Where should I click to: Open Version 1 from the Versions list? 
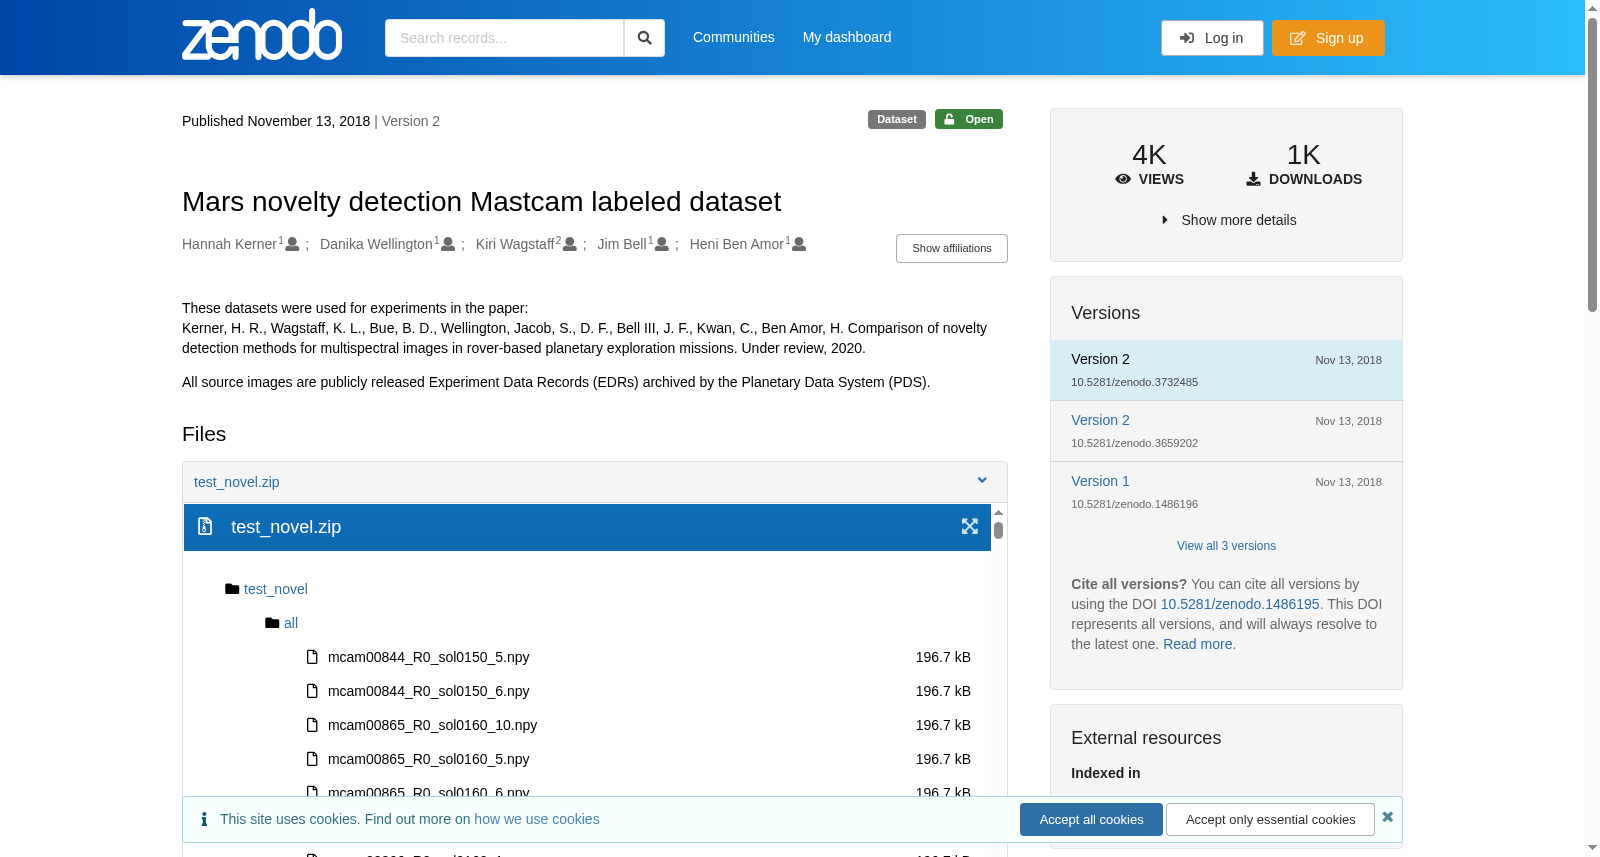[x=1100, y=481]
